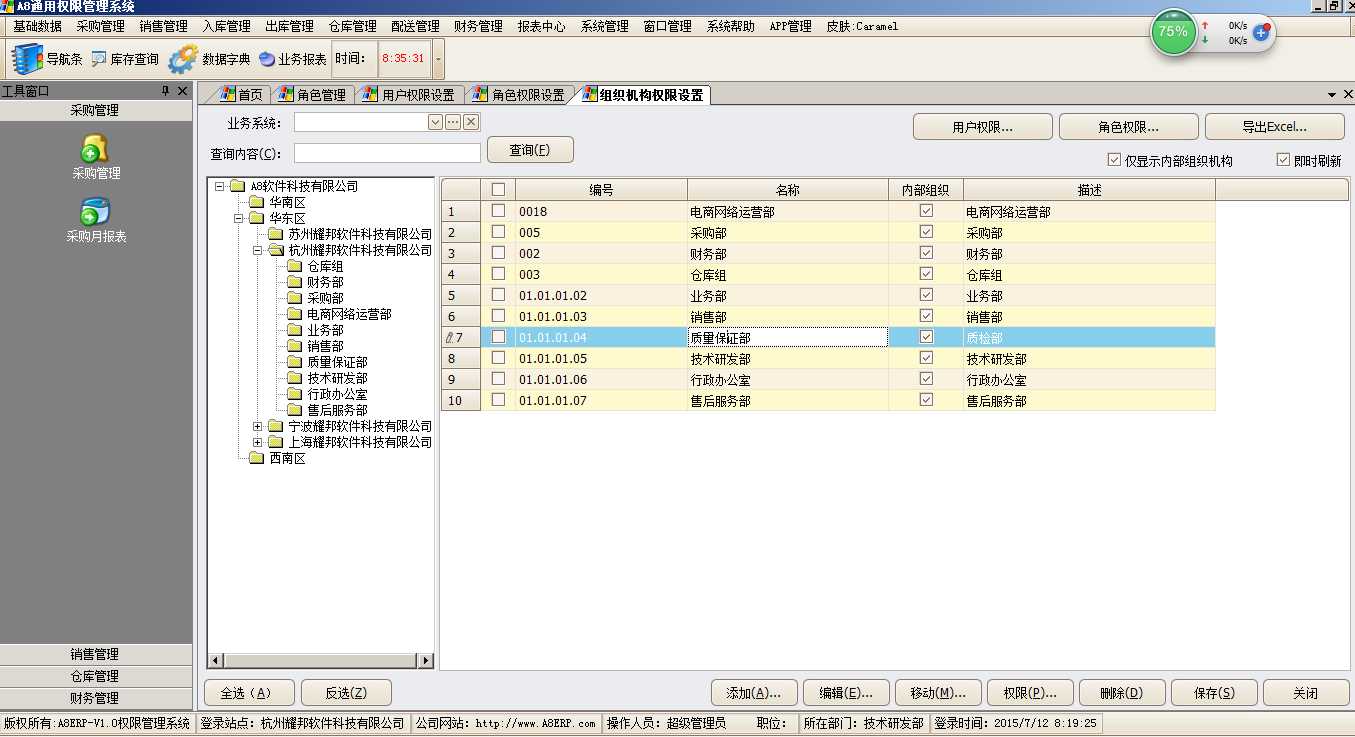This screenshot has height=737, width=1355.
Task: Select 苏州耀邦软件科技有限公司 in the tree
Action: [x=360, y=234]
